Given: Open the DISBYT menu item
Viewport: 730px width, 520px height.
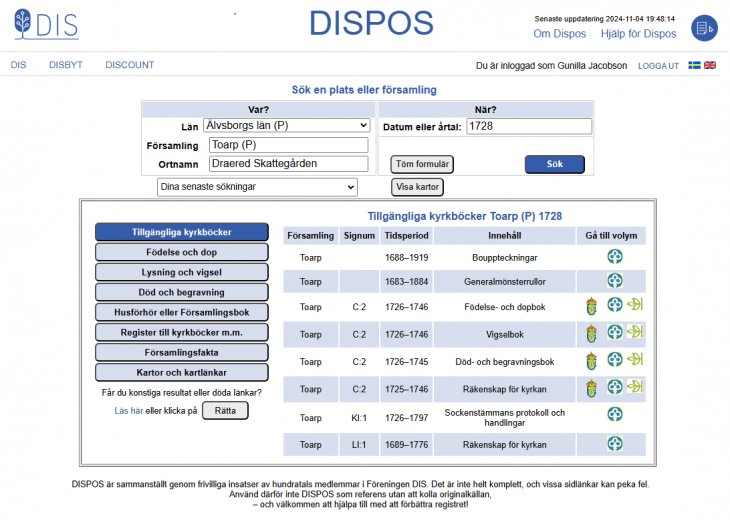Looking at the screenshot, I should pyautogui.click(x=66, y=65).
